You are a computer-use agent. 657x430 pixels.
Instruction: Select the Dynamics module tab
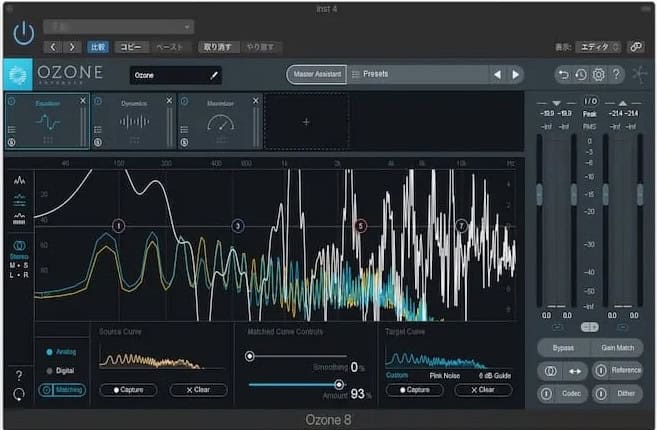[134, 121]
